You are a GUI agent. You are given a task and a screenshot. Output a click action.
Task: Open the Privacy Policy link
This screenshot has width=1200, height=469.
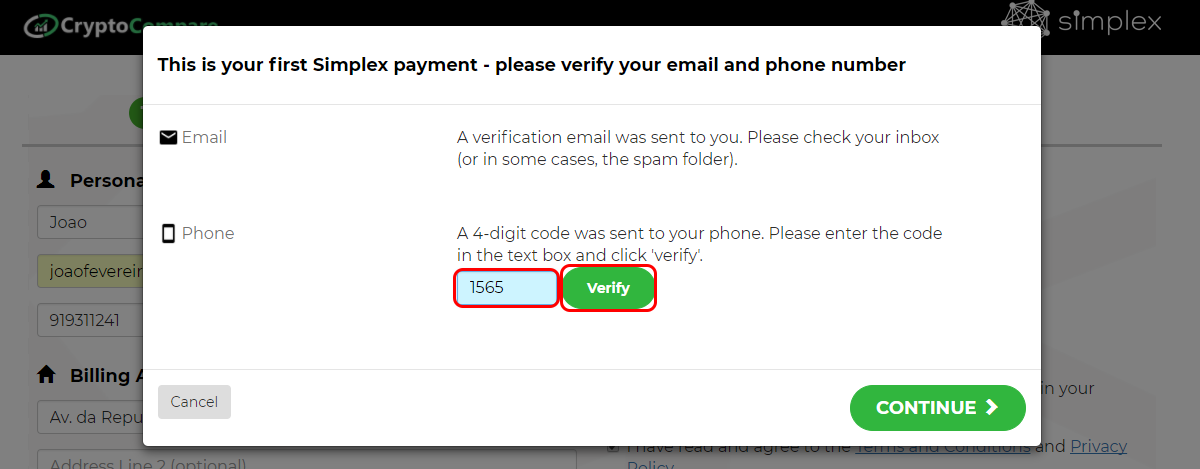[1098, 447]
